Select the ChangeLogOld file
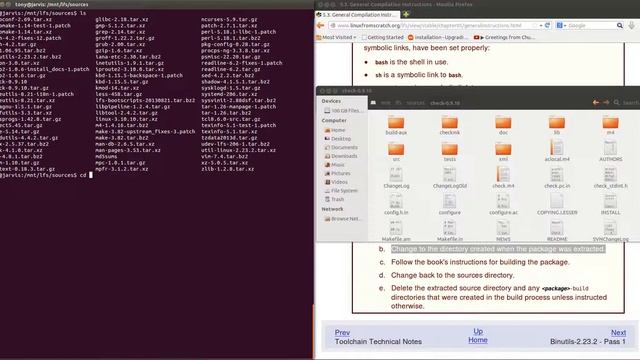The height and width of the screenshot is (360, 640). tap(449, 178)
